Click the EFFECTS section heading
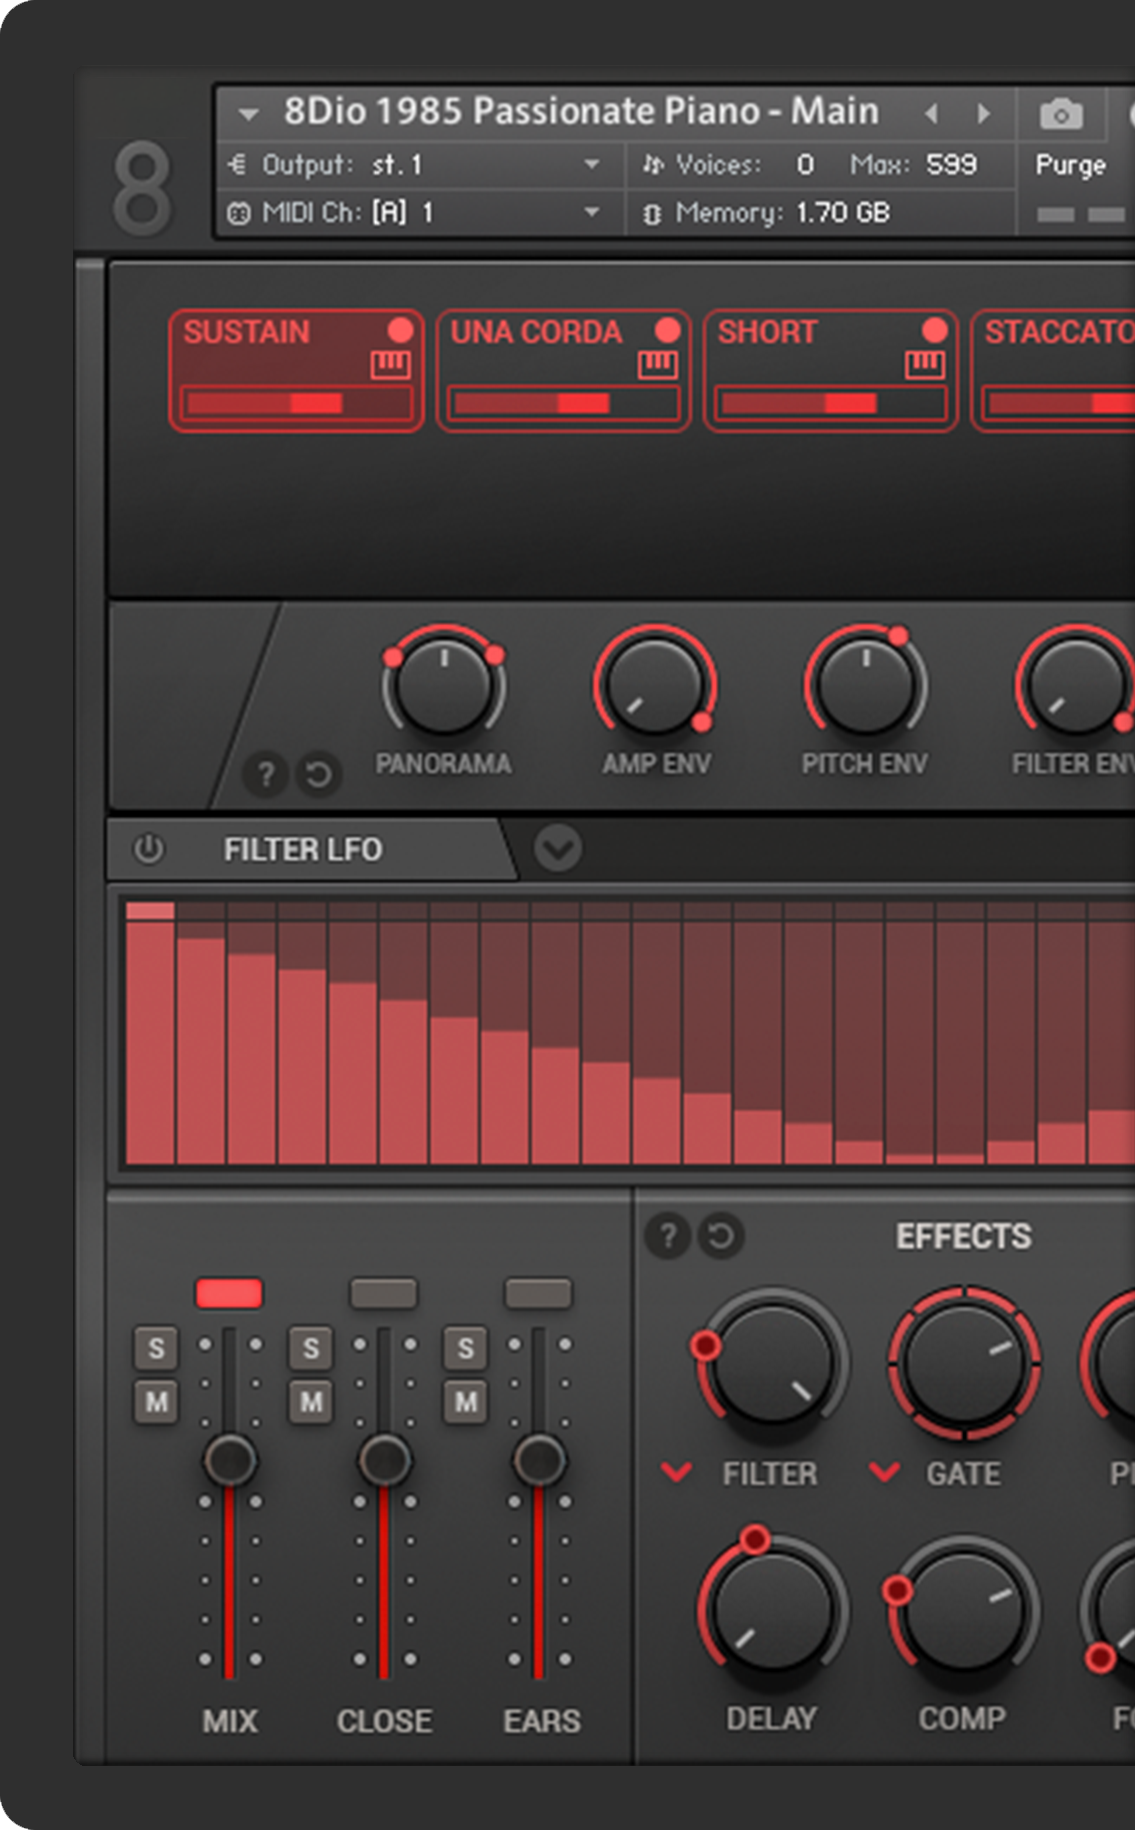This screenshot has width=1135, height=1830. tap(963, 1237)
